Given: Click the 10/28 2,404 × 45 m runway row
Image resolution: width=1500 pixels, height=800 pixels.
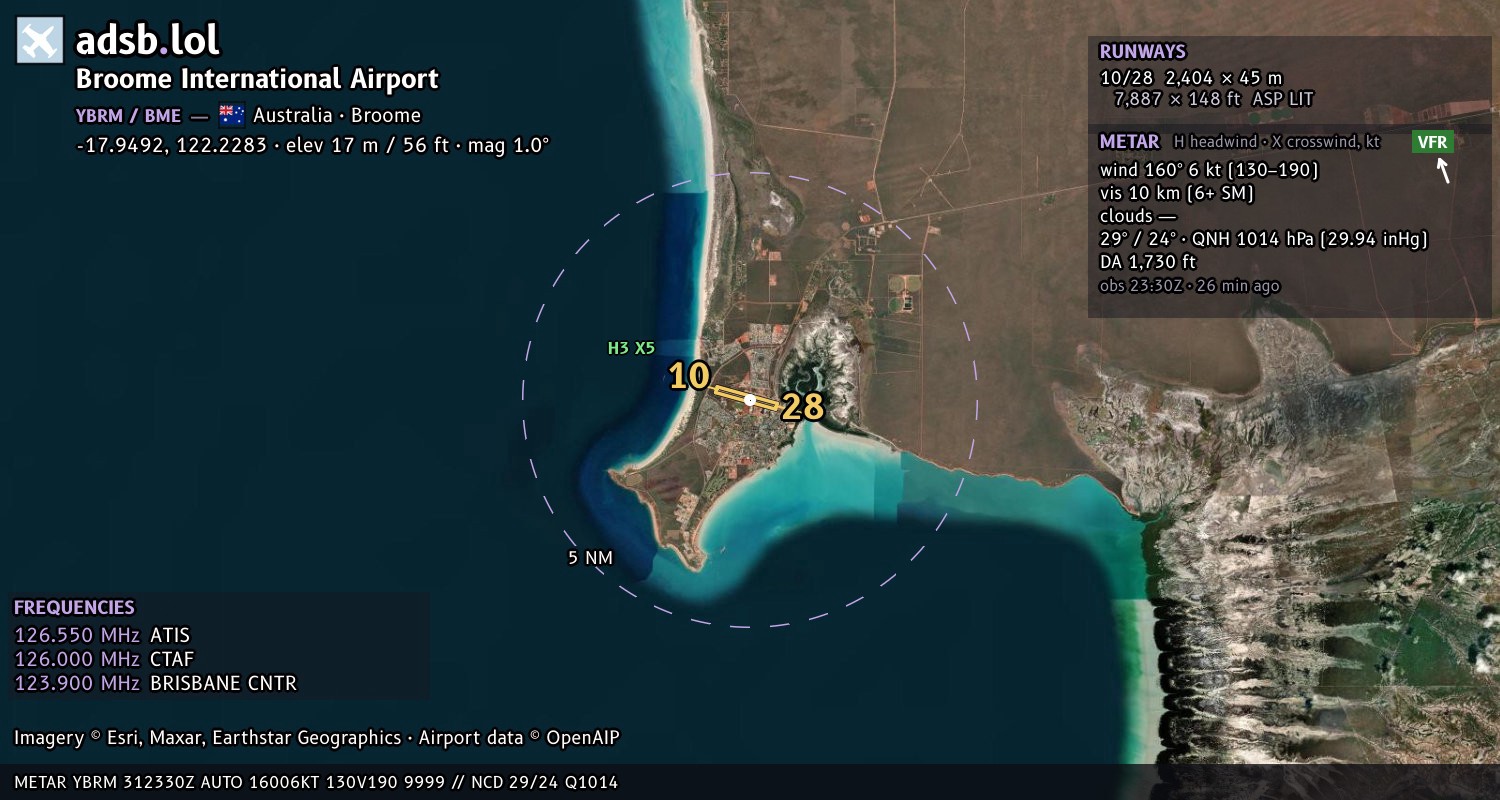Looking at the screenshot, I should (x=1191, y=78).
